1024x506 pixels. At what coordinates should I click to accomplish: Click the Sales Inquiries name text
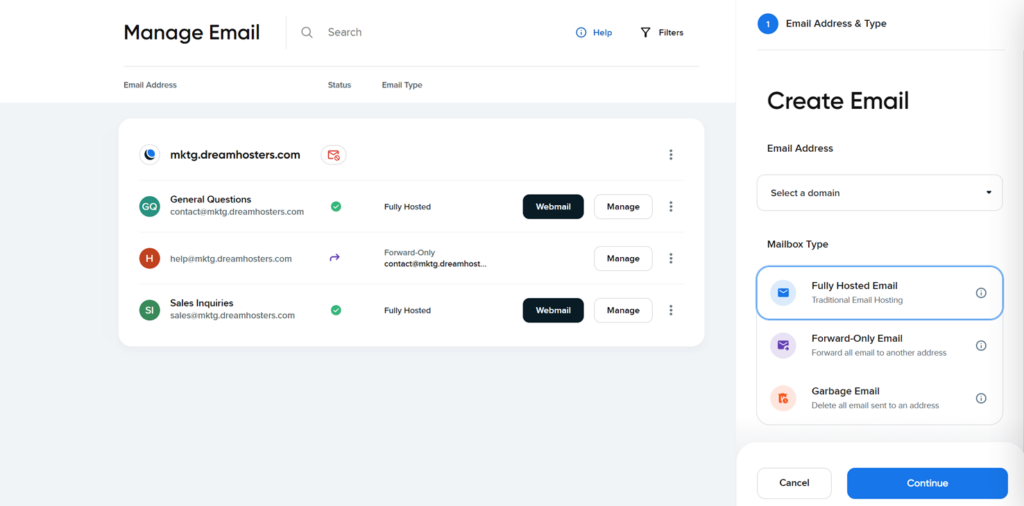coord(202,303)
